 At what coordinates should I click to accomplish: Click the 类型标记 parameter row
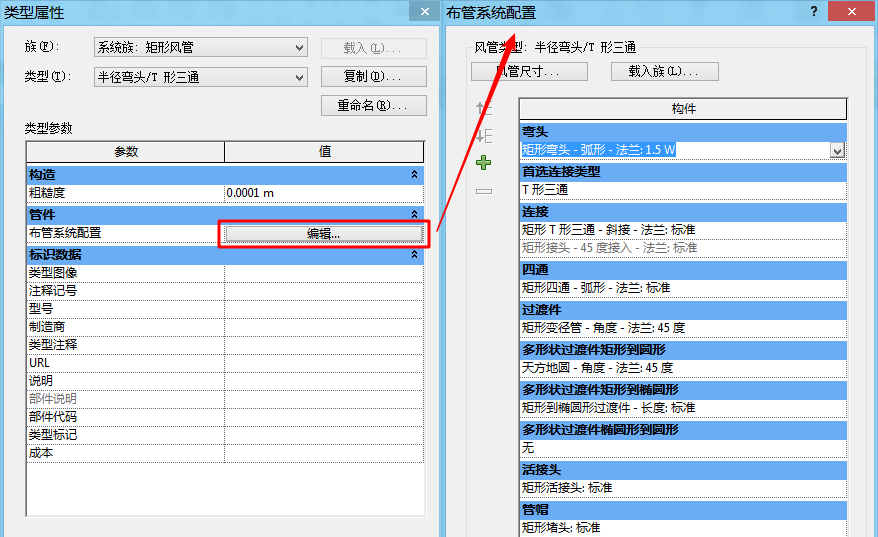pyautogui.click(x=225, y=435)
